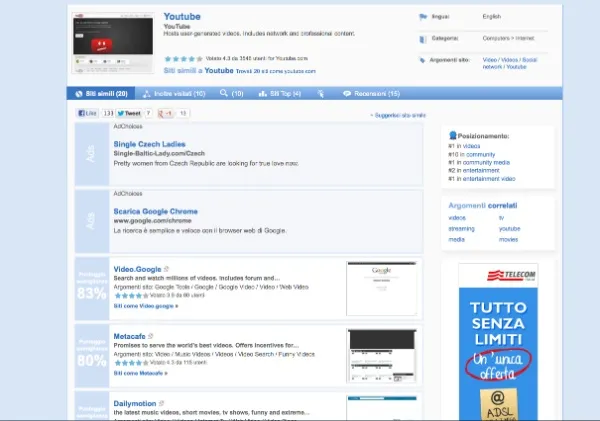Click the Categoria icon
The image size is (600, 421).
pos(423,39)
